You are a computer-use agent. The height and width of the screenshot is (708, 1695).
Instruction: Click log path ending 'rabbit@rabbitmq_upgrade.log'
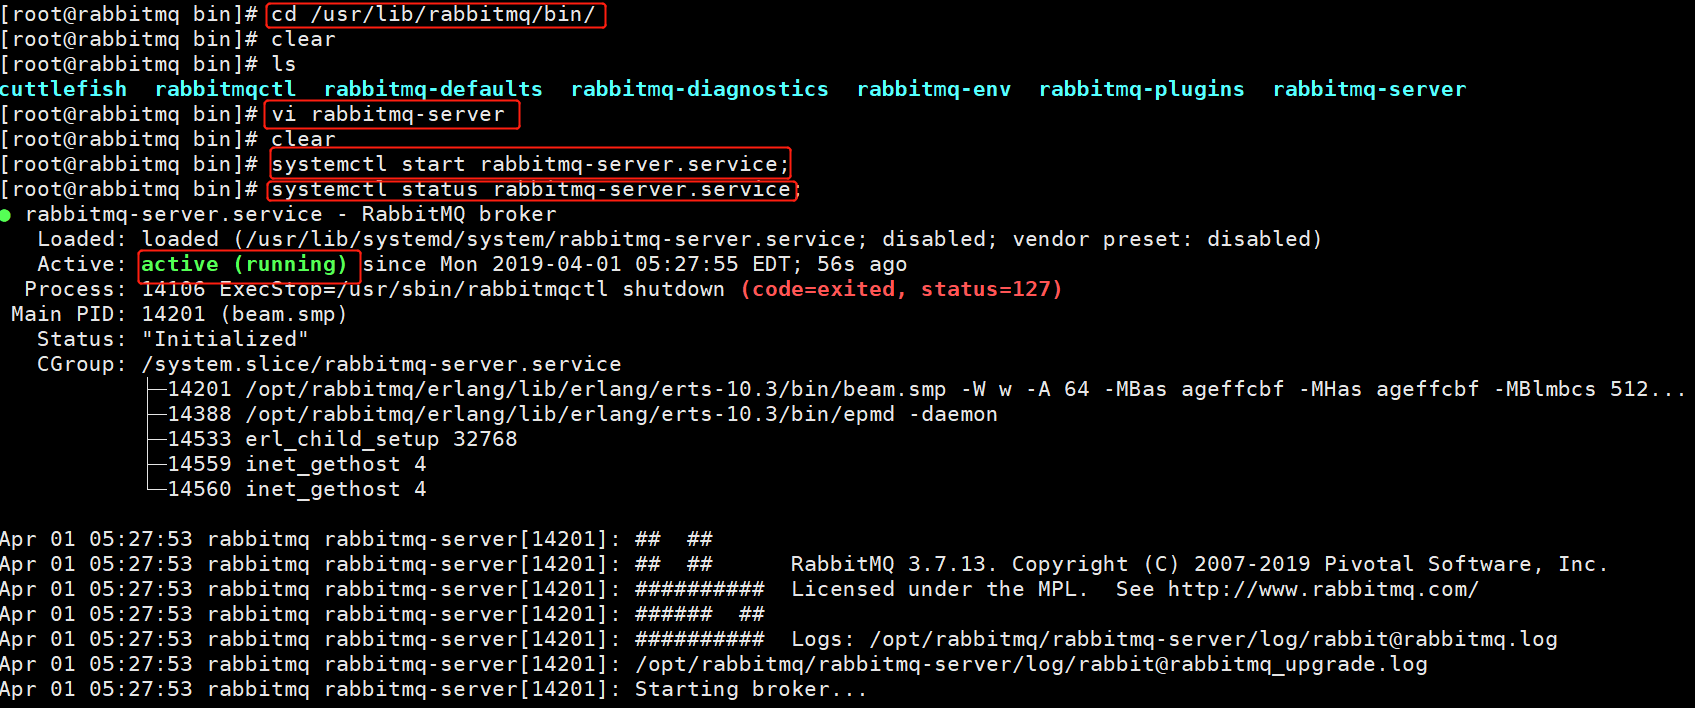(1031, 664)
